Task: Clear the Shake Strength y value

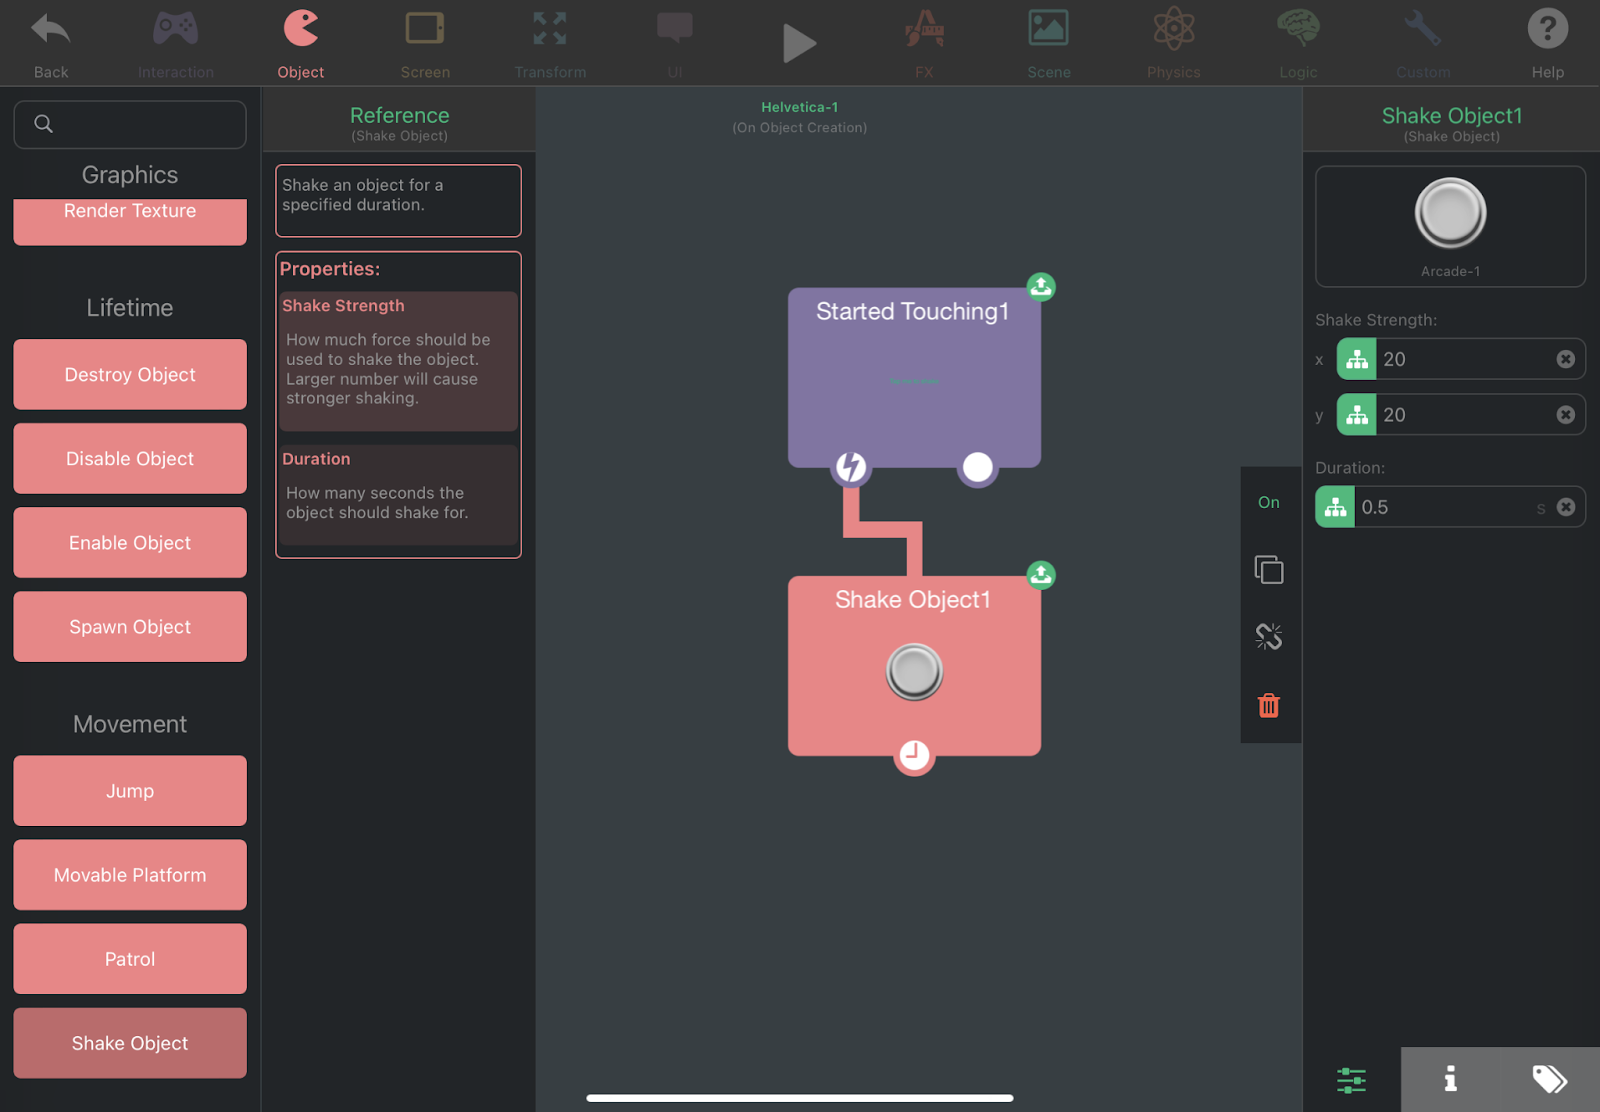Action: tap(1566, 414)
